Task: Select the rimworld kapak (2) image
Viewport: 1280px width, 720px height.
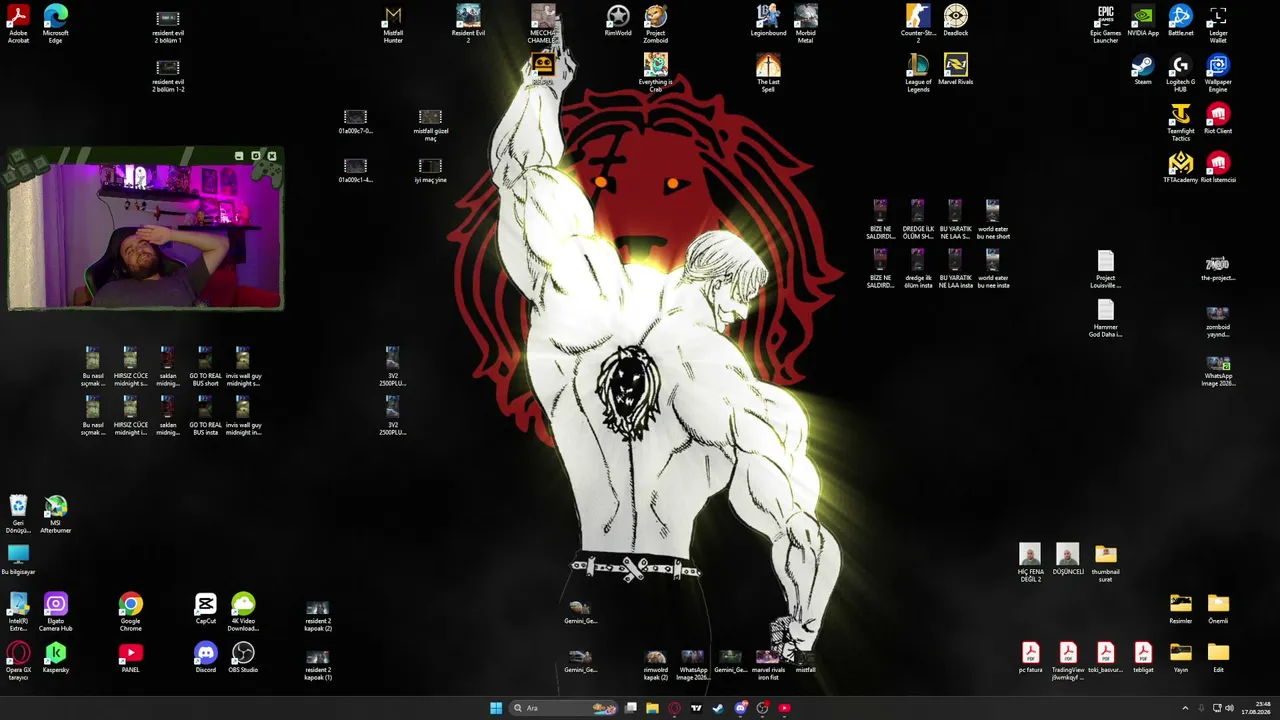Action: point(656,666)
